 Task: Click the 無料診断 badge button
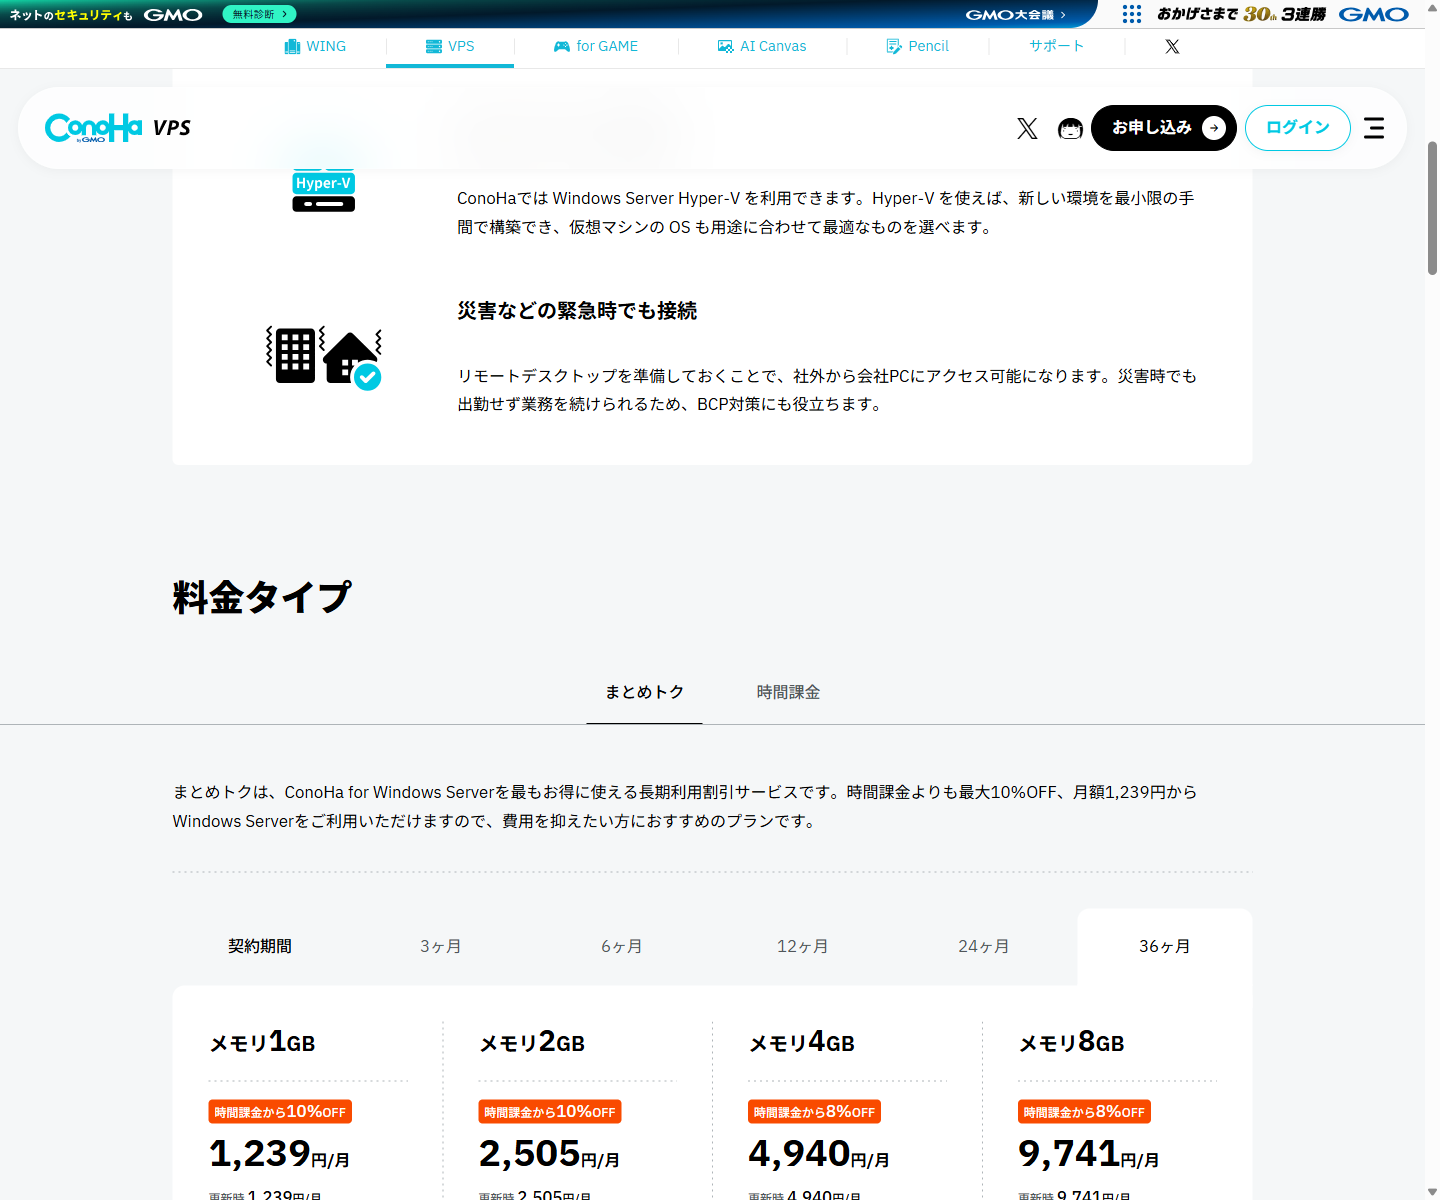coord(259,14)
